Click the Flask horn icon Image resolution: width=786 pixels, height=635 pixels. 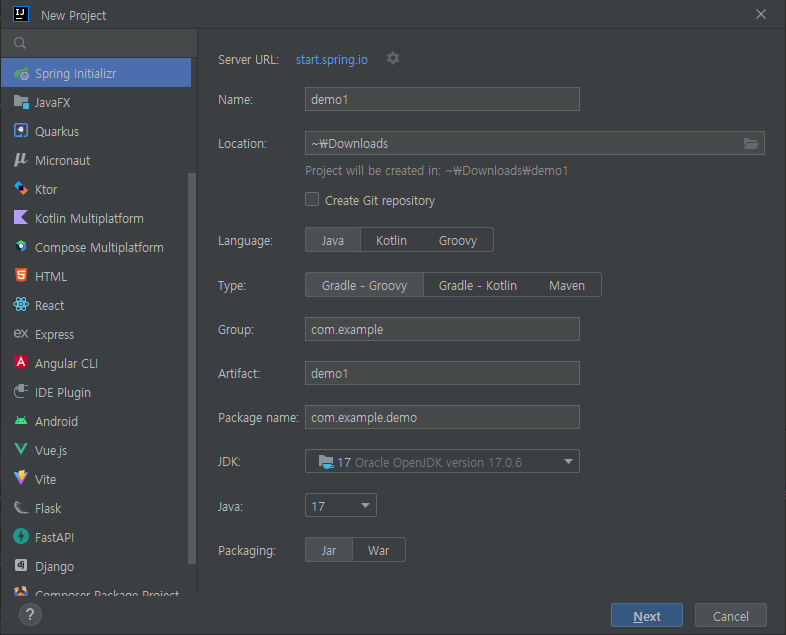(x=21, y=507)
